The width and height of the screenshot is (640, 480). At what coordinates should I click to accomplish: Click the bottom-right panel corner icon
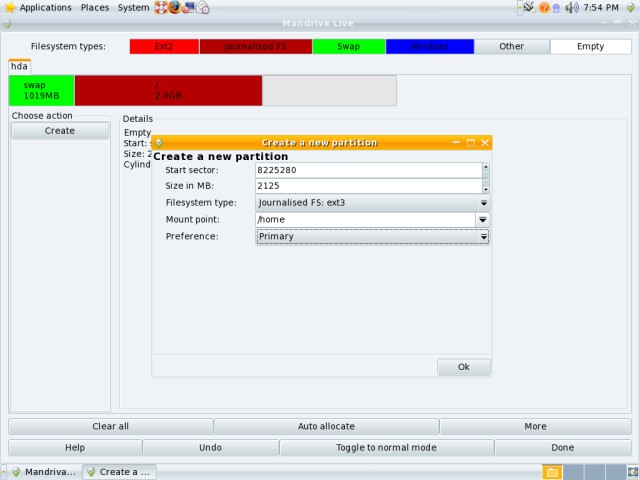633,472
